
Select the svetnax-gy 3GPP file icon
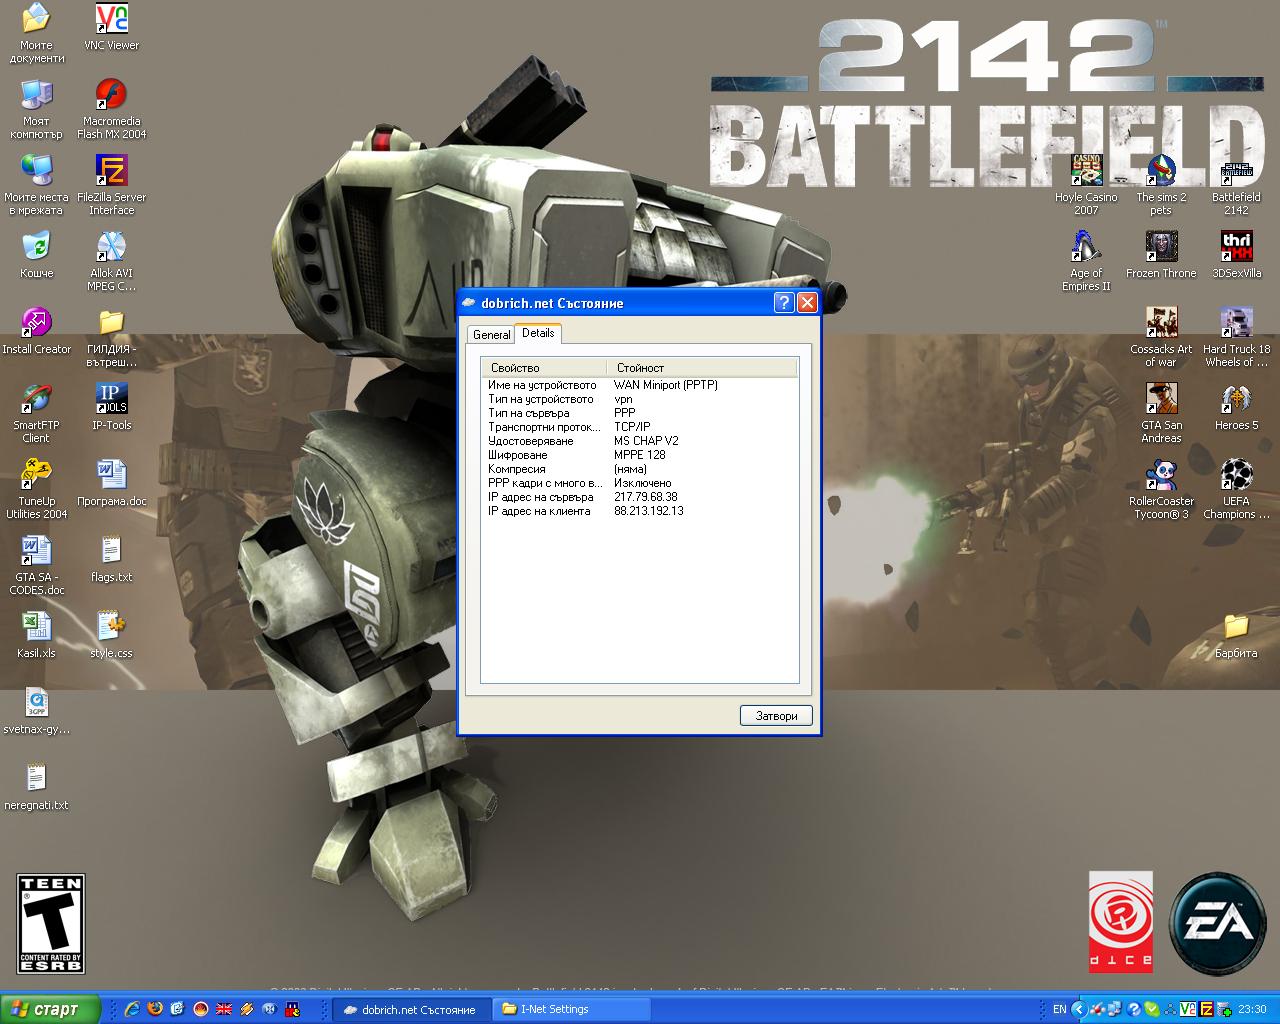point(37,712)
